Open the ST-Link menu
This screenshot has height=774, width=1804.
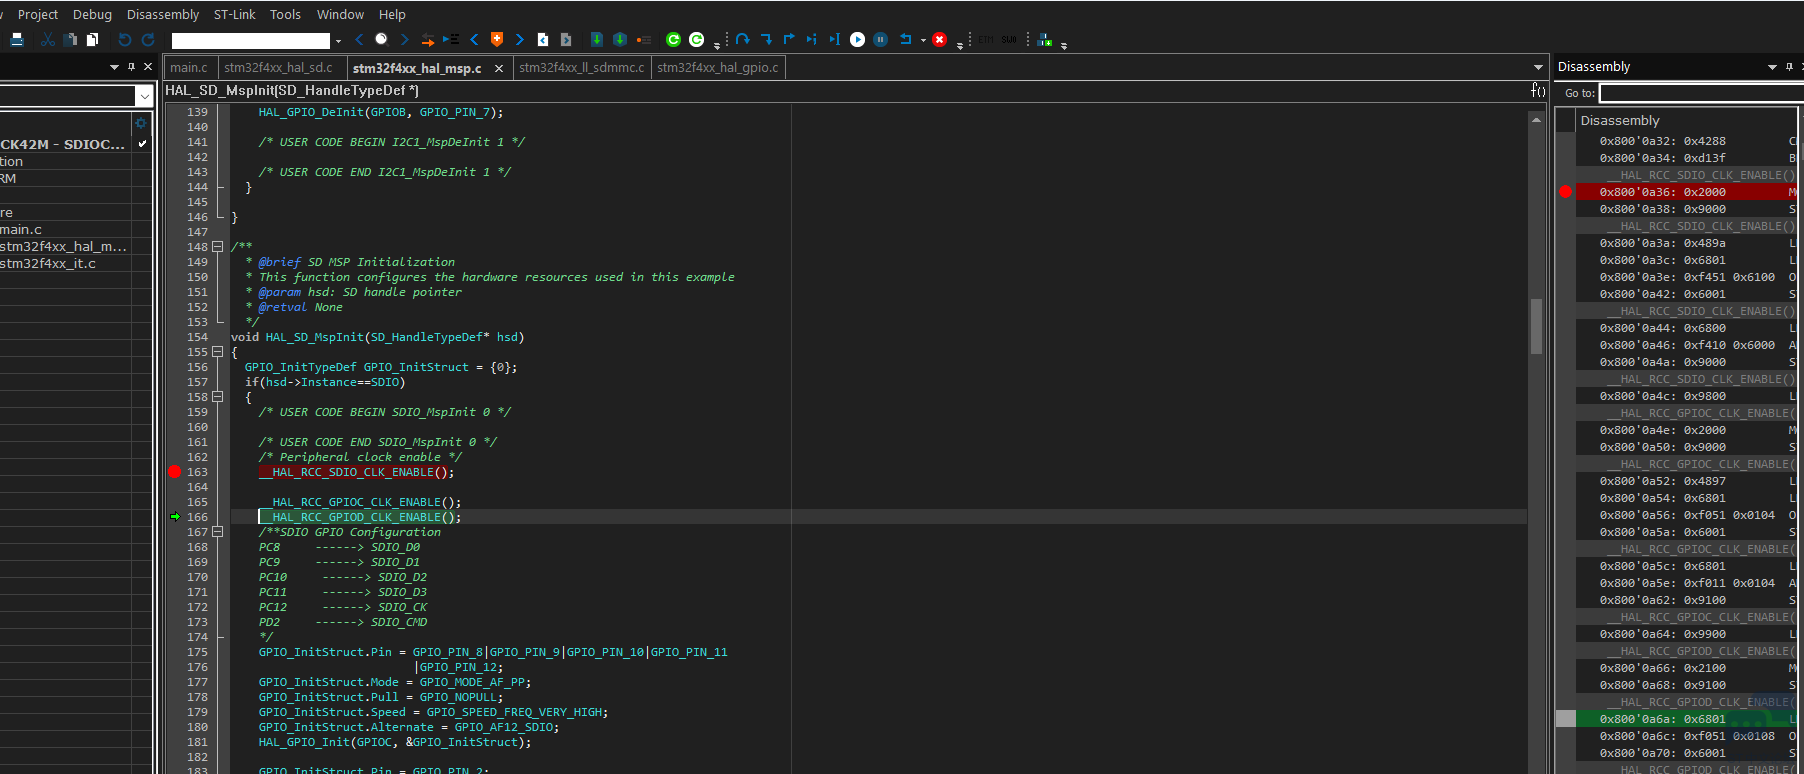click(x=234, y=14)
